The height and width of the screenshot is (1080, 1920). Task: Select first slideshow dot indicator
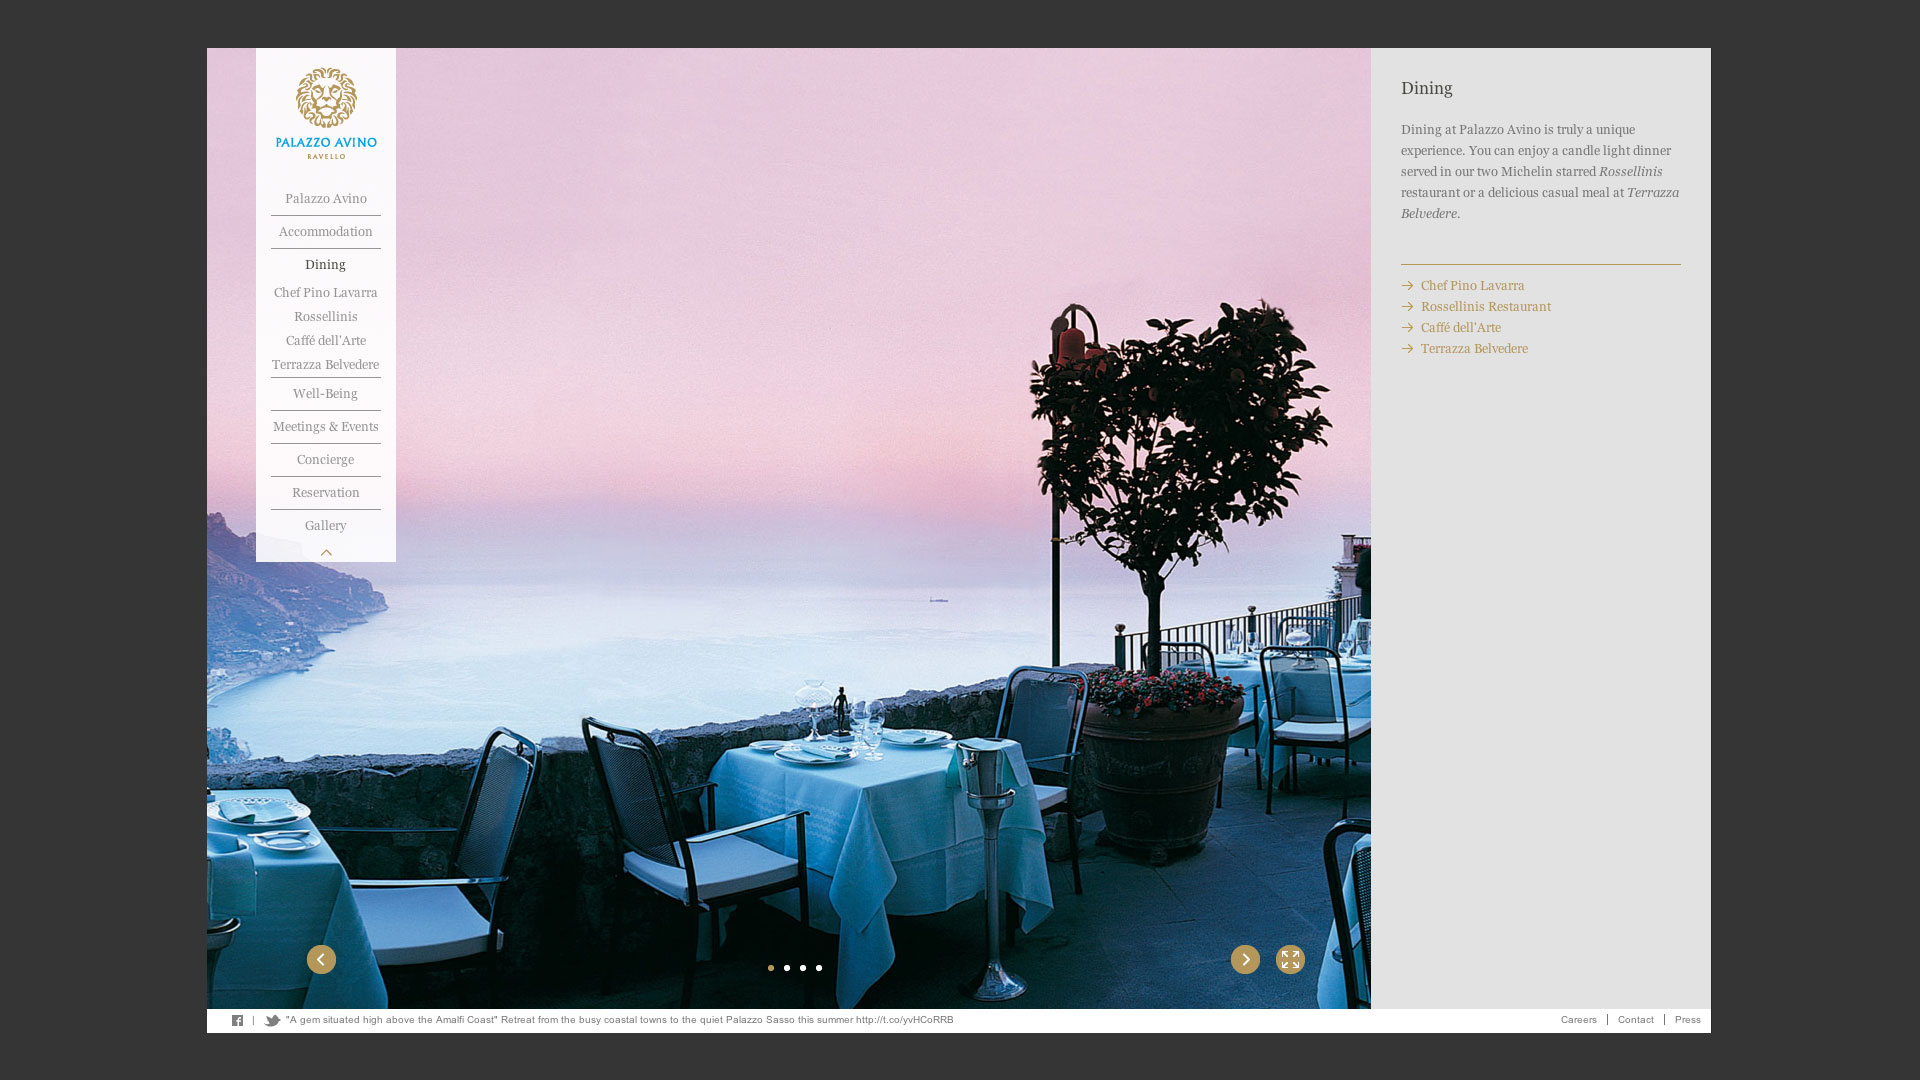point(771,968)
